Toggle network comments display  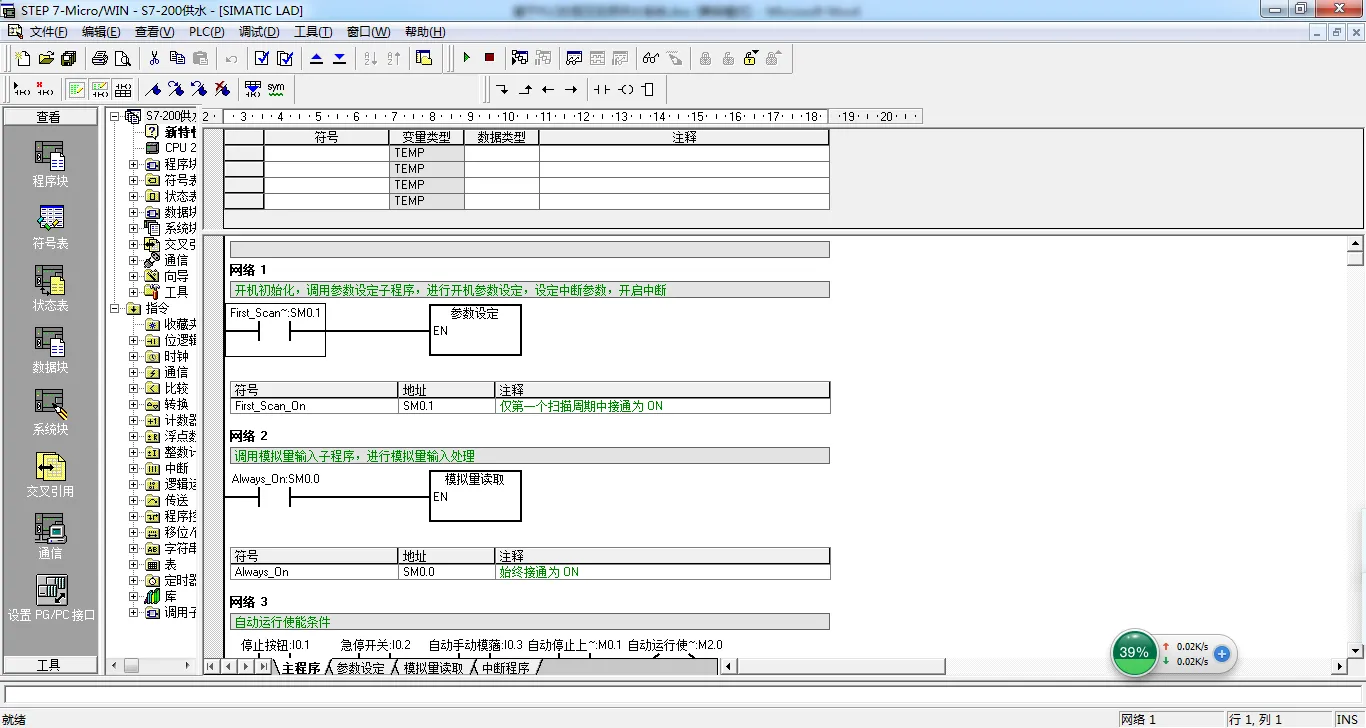click(x=100, y=89)
